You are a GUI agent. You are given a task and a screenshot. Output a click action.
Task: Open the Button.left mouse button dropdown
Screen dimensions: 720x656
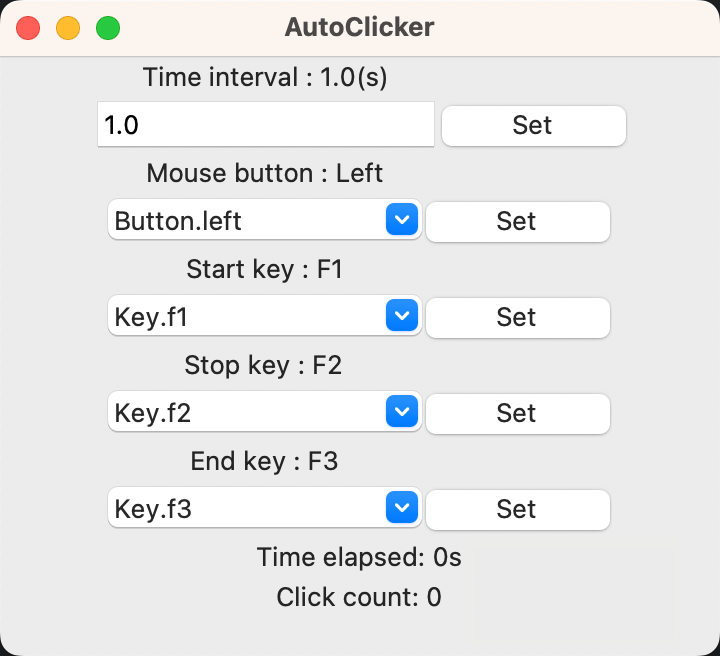click(x=248, y=221)
